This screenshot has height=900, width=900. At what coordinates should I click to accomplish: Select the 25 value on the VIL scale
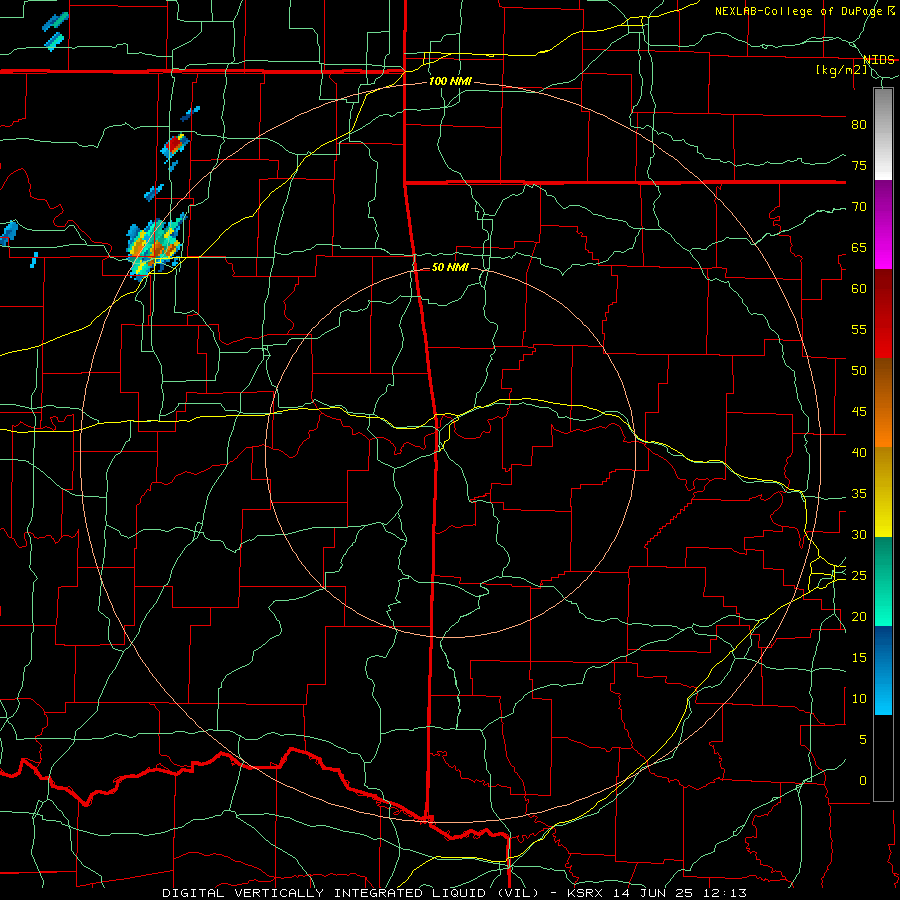pos(859,576)
